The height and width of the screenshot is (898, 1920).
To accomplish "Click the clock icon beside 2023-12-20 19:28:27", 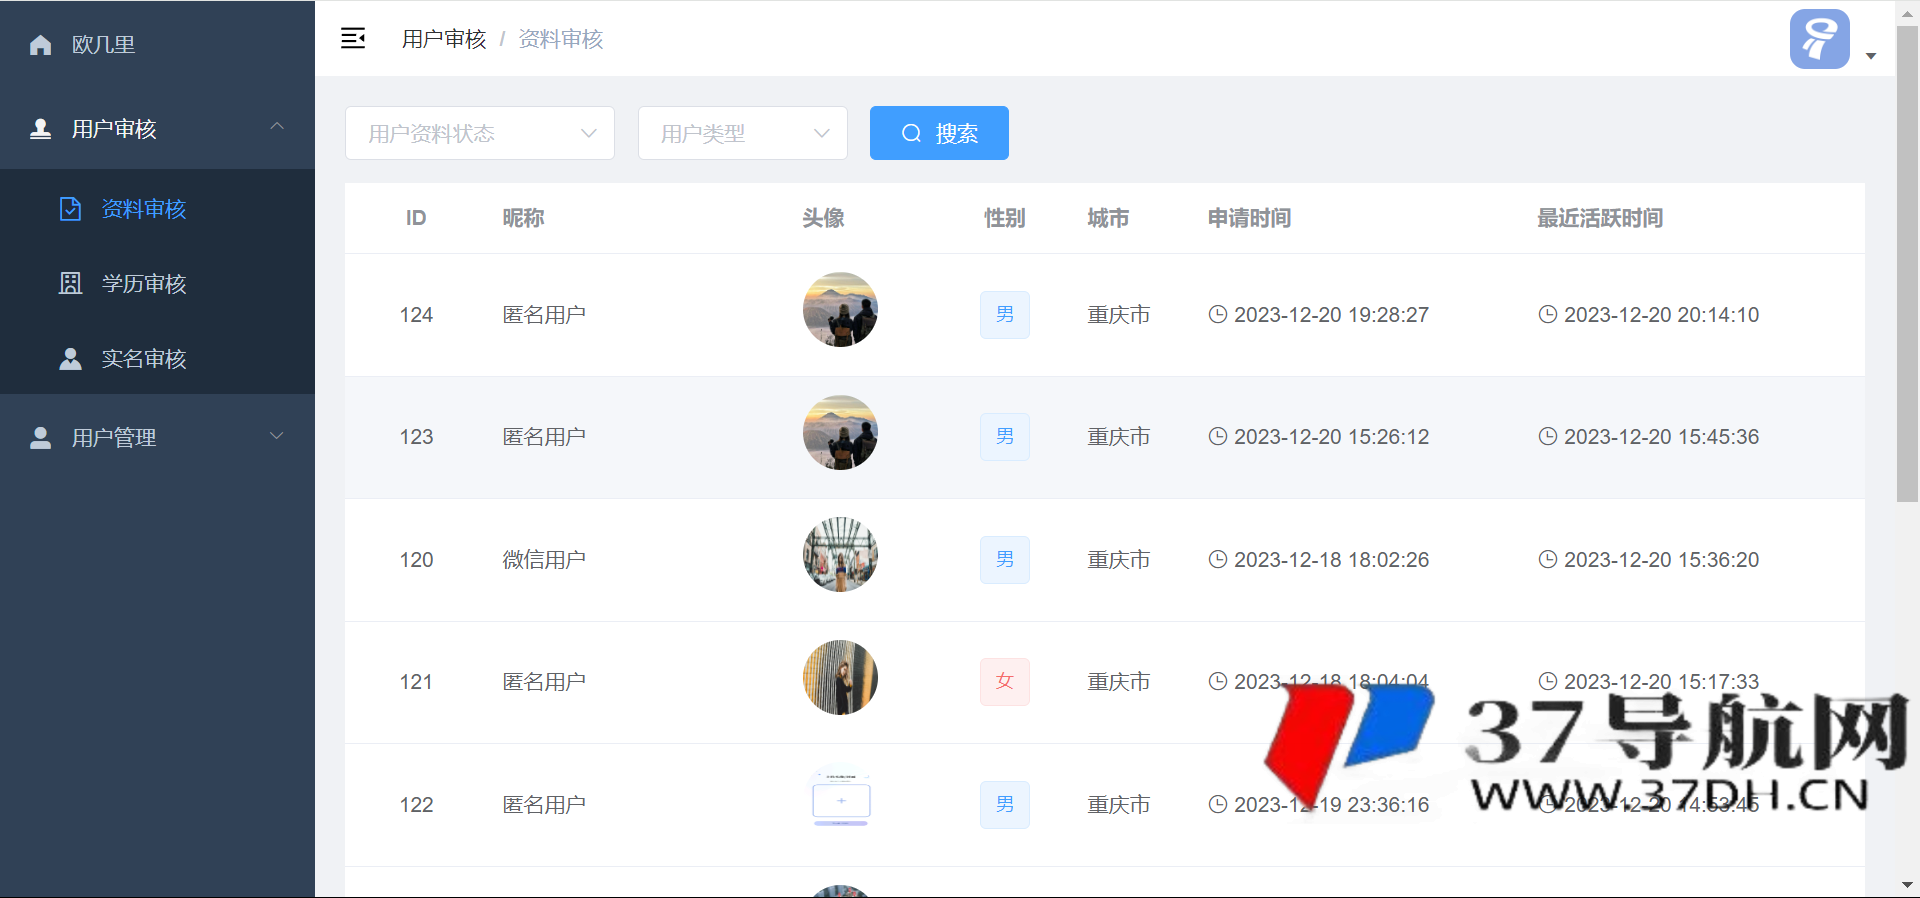I will coord(1218,314).
